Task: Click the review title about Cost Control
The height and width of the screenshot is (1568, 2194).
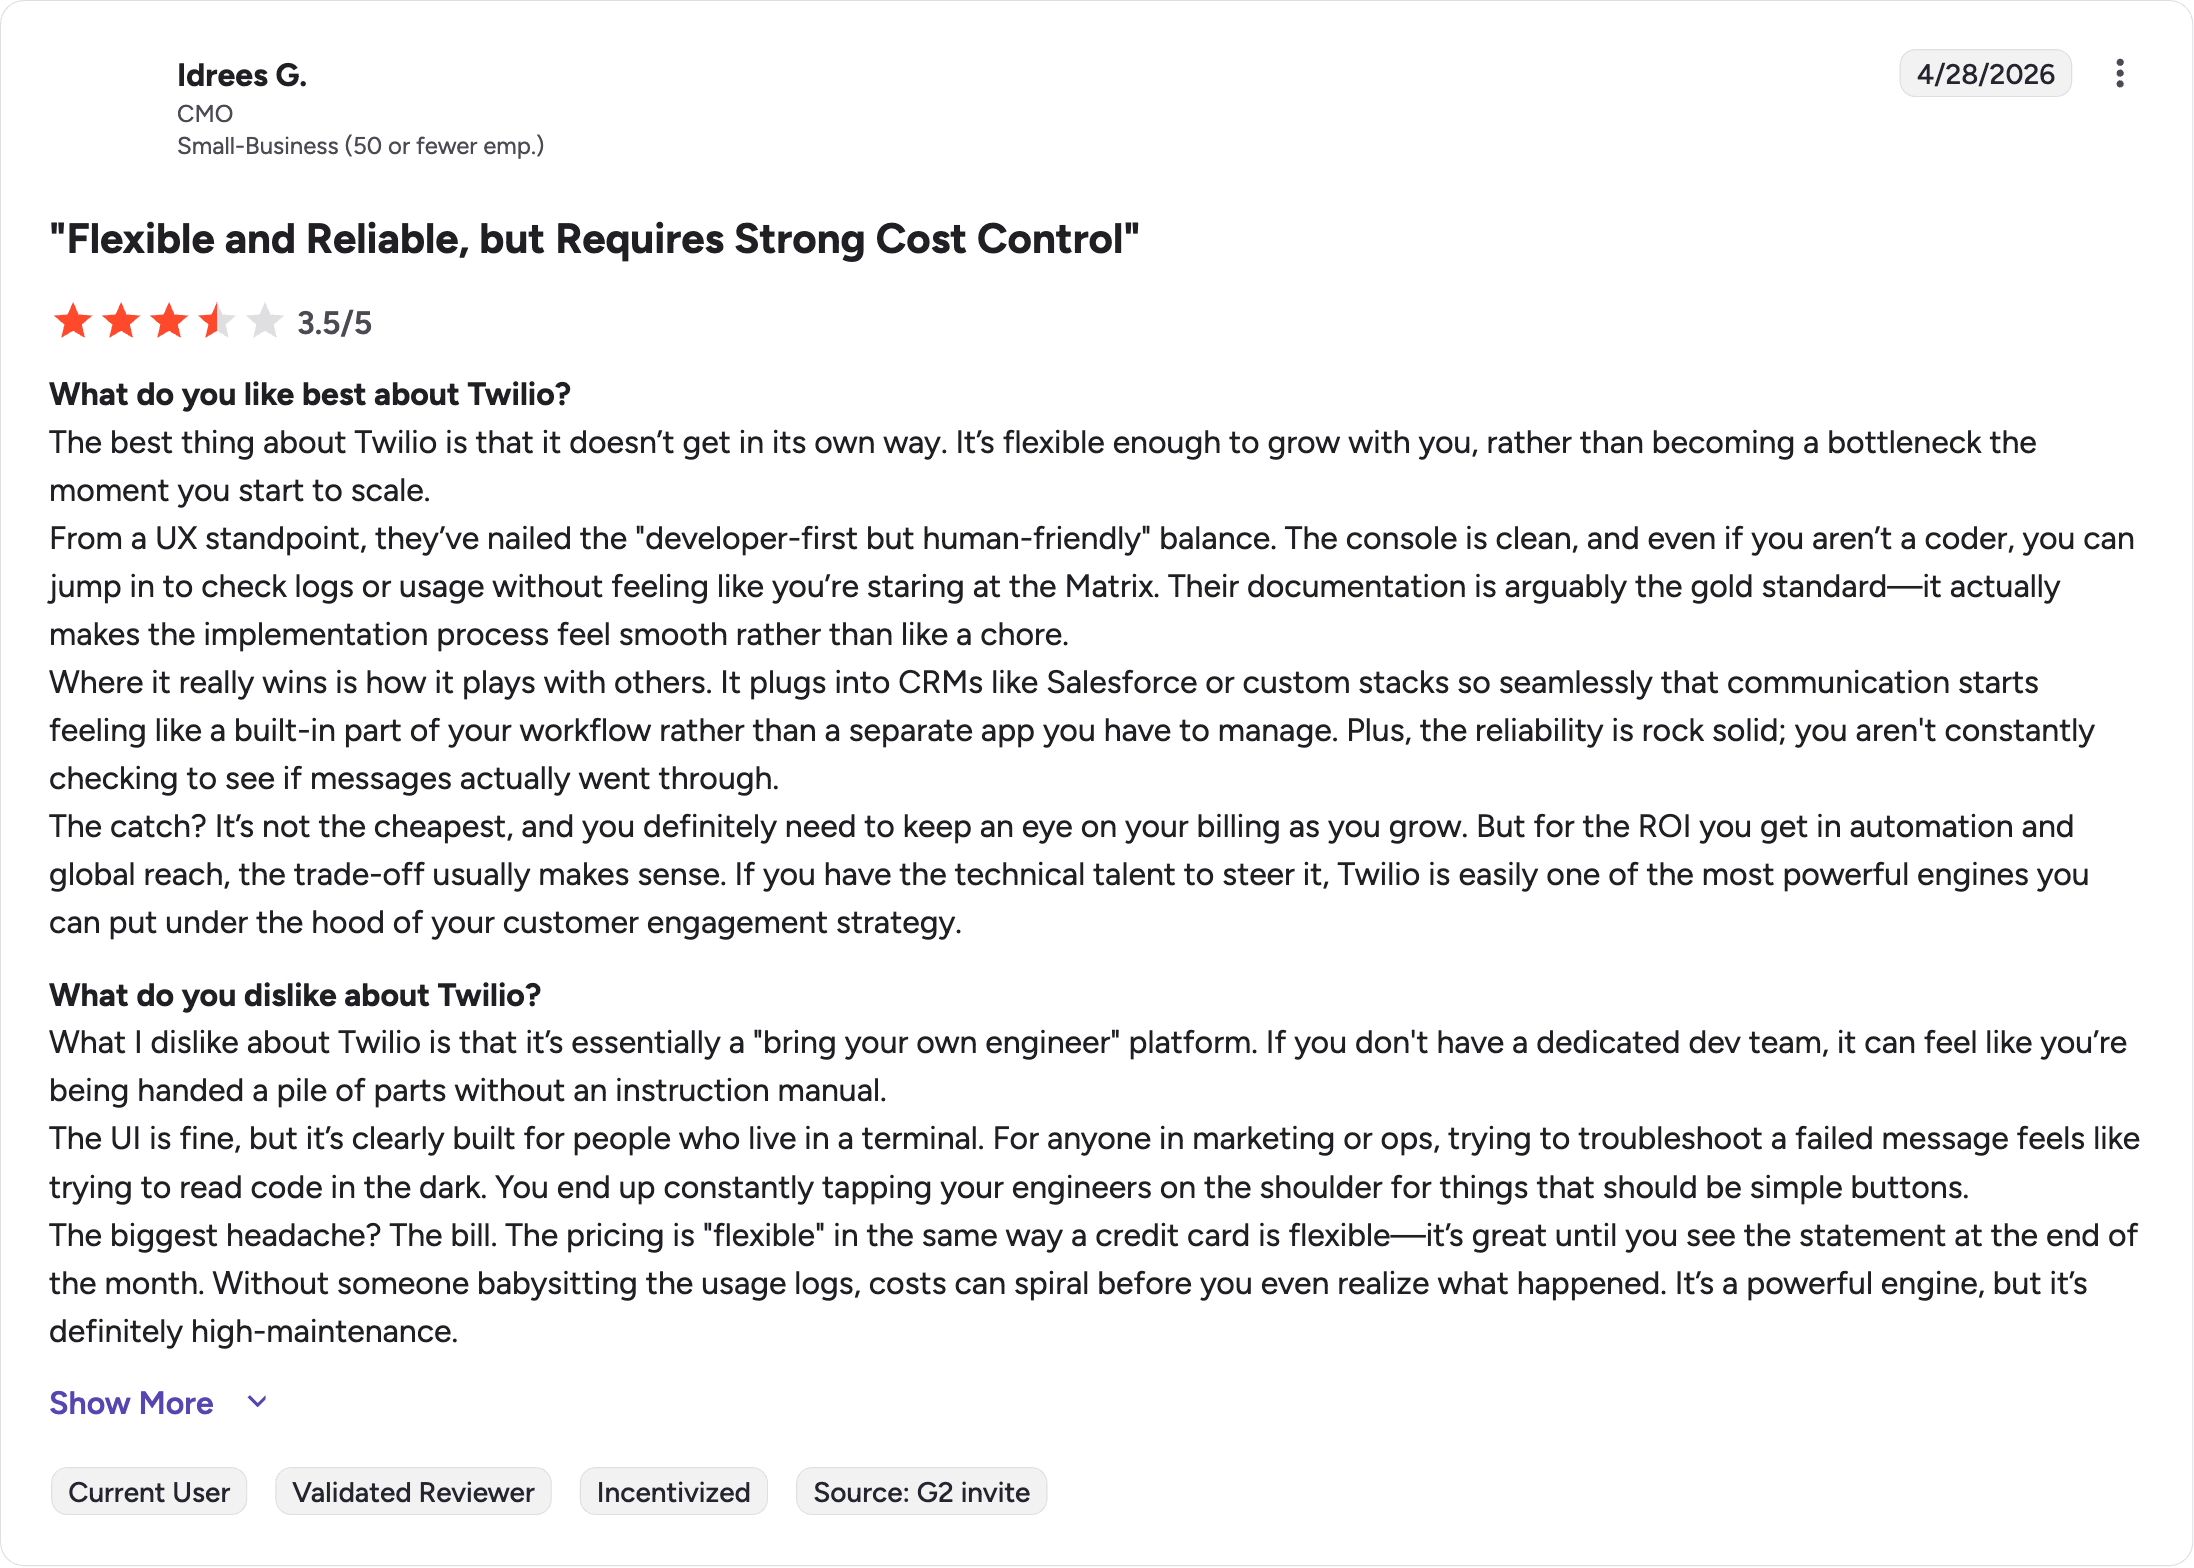Action: pos(594,239)
